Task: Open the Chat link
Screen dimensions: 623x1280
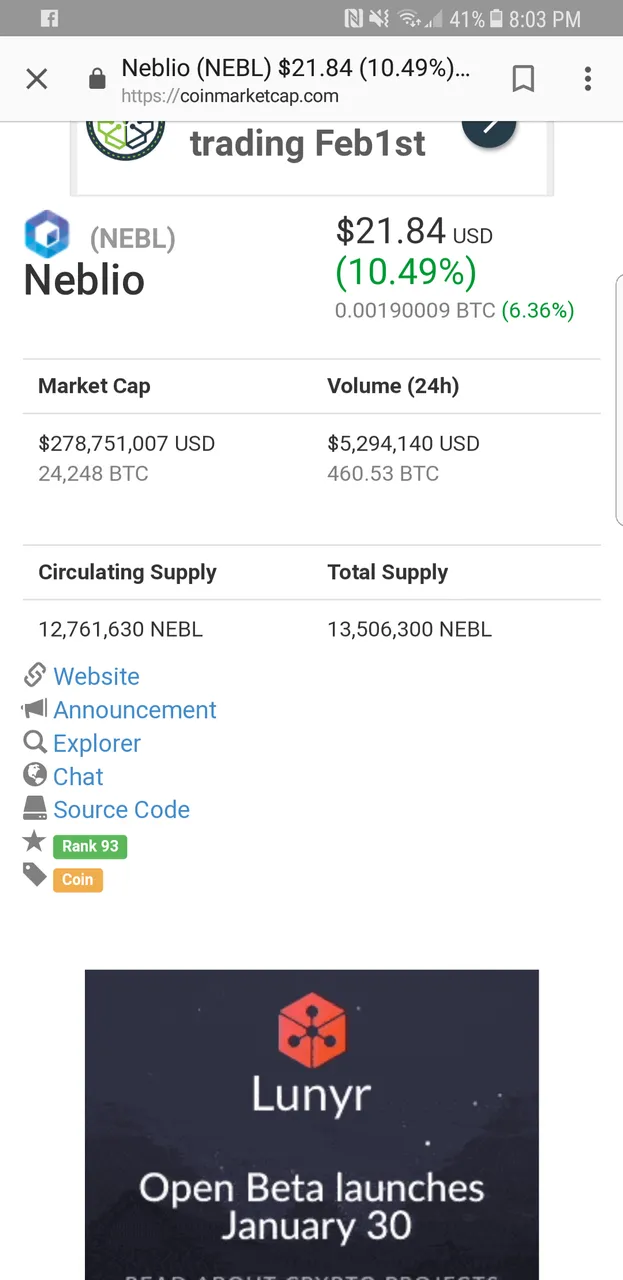Action: [x=78, y=777]
